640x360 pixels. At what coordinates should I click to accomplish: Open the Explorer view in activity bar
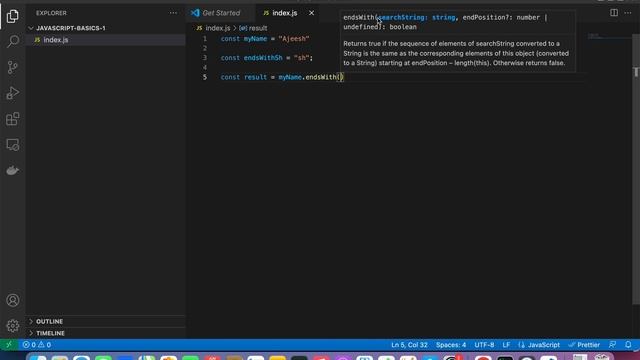pos(13,16)
